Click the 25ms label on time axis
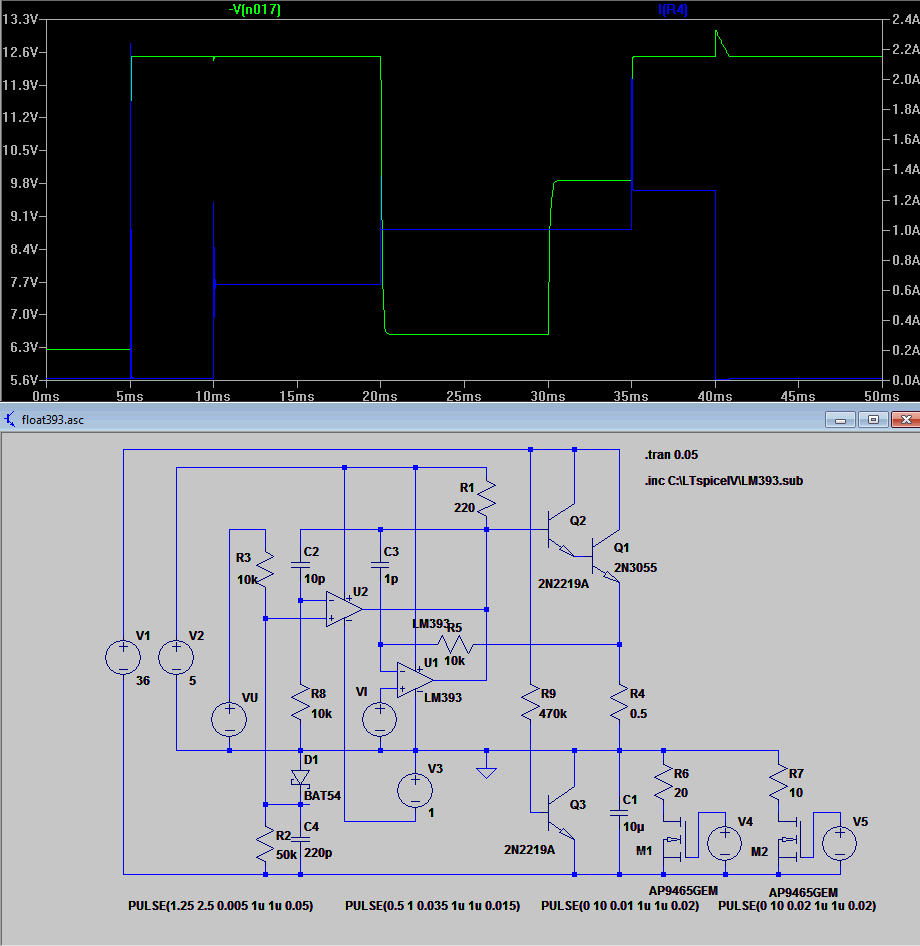This screenshot has width=920, height=946. click(x=463, y=396)
